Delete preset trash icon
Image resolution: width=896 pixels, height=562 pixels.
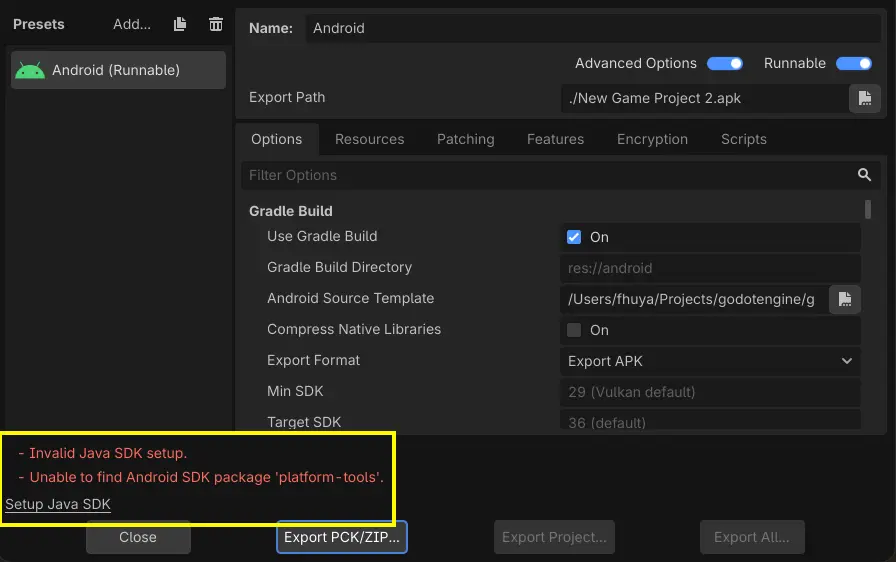215,24
